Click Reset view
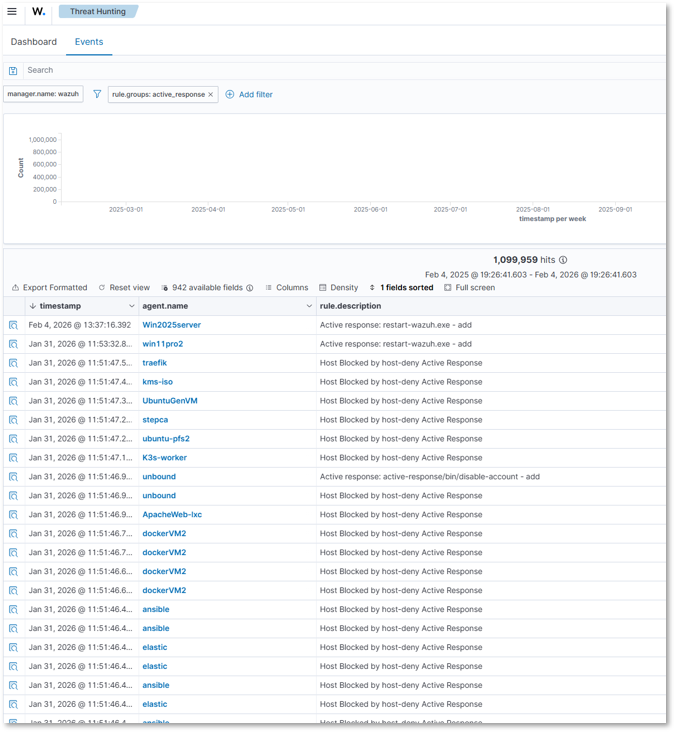This screenshot has width=675, height=732. 124,288
